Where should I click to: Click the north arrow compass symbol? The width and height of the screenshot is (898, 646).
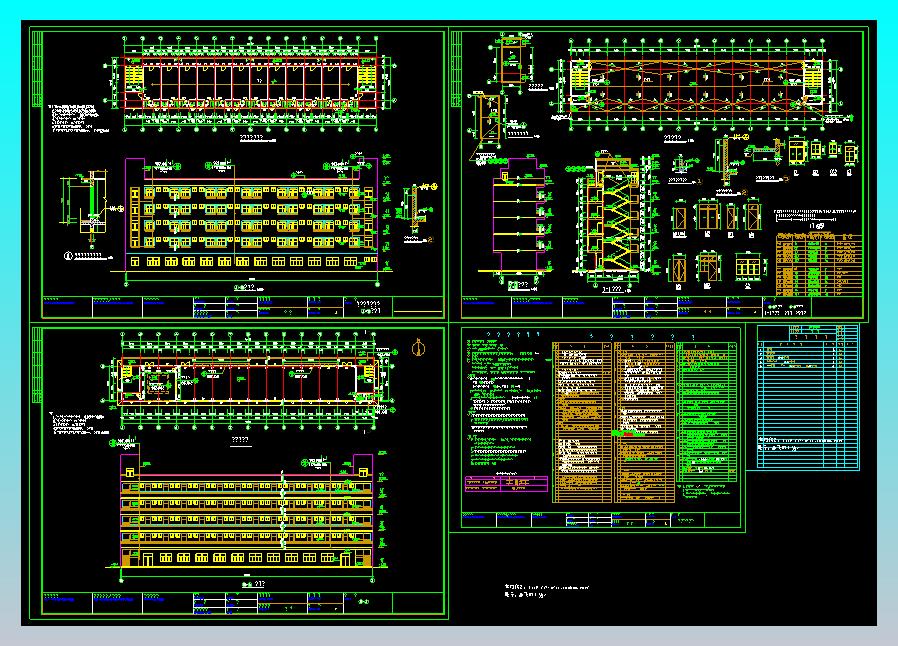(419, 347)
